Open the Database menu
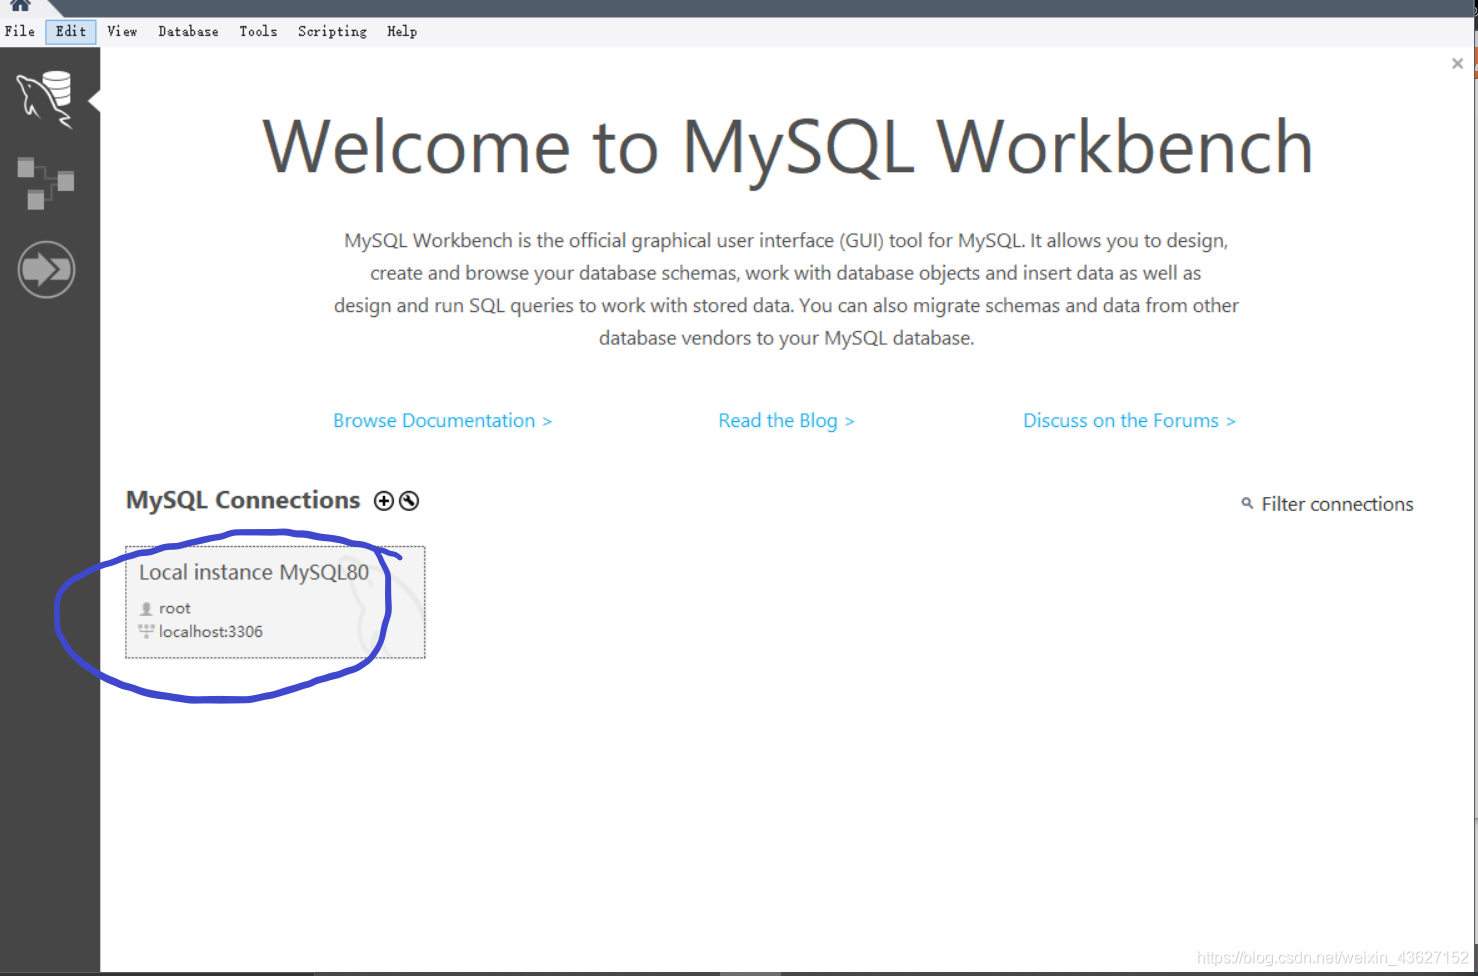Image resolution: width=1478 pixels, height=976 pixels. (188, 31)
